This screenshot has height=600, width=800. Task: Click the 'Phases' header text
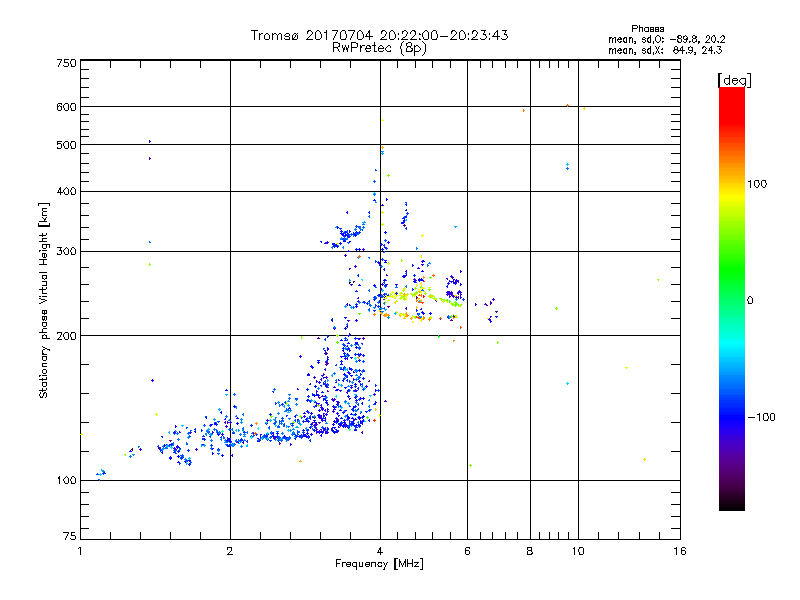click(647, 29)
